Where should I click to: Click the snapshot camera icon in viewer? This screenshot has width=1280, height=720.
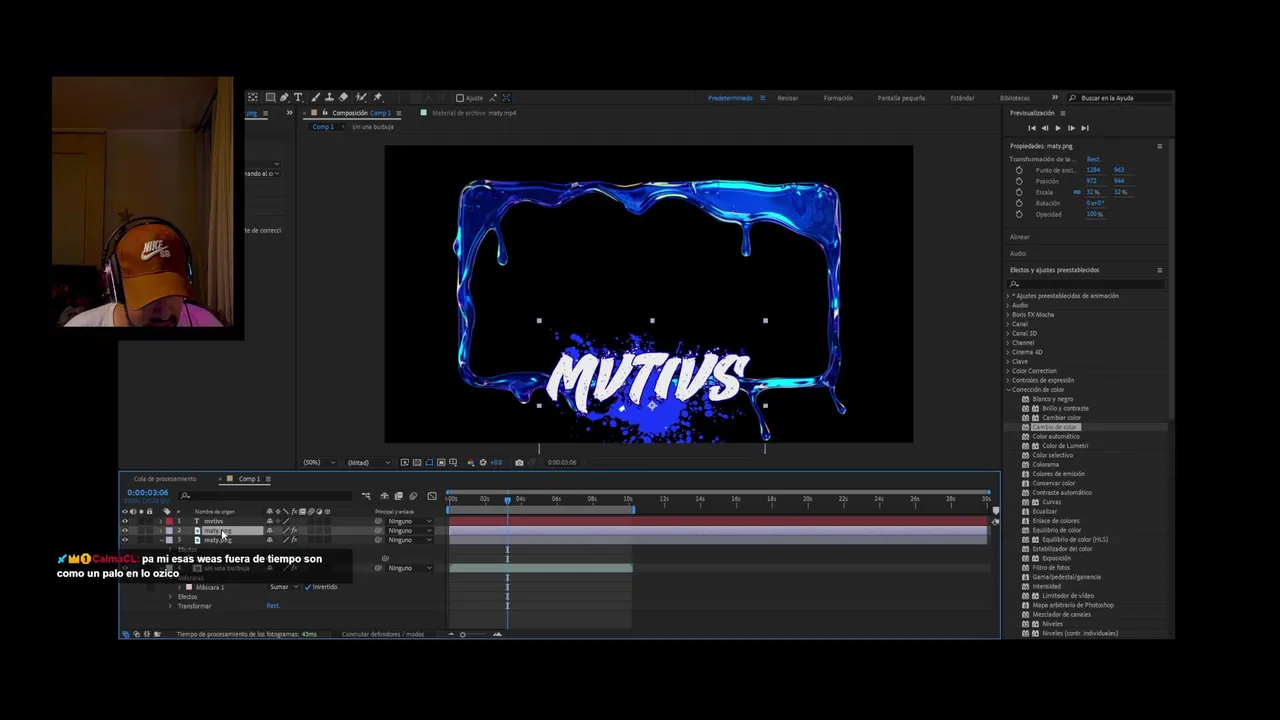[x=519, y=462]
